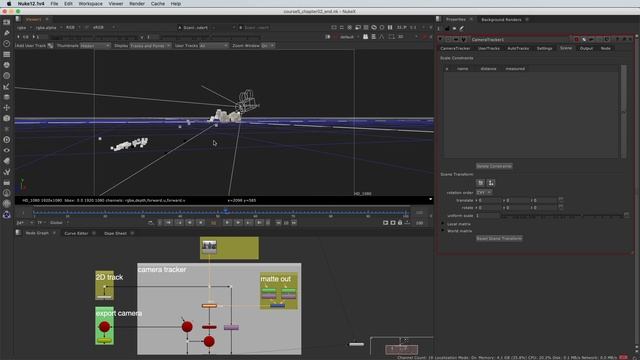Open the Keyer nodes menu in left toolbar
This screenshot has height=360, width=640.
point(7,87)
